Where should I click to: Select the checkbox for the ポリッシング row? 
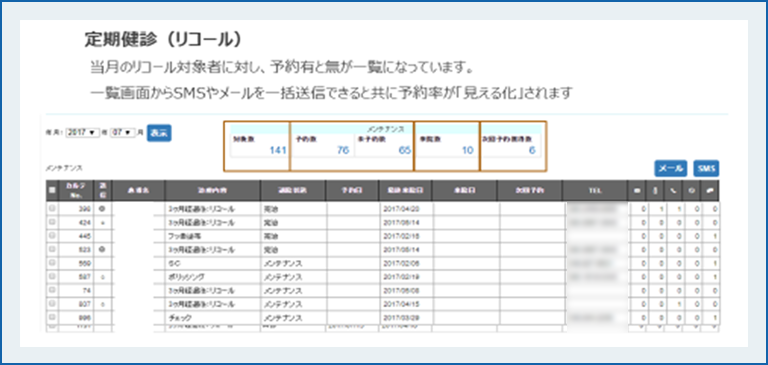click(x=52, y=277)
